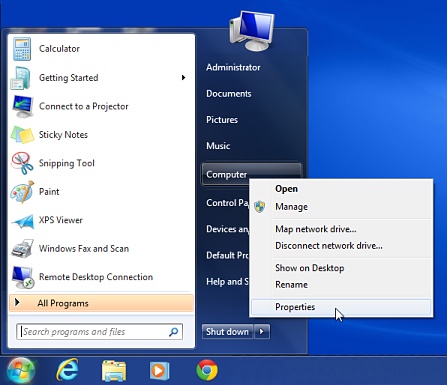This screenshot has height=385, width=447.
Task: Open the Sticky Notes icon
Action: 22,135
